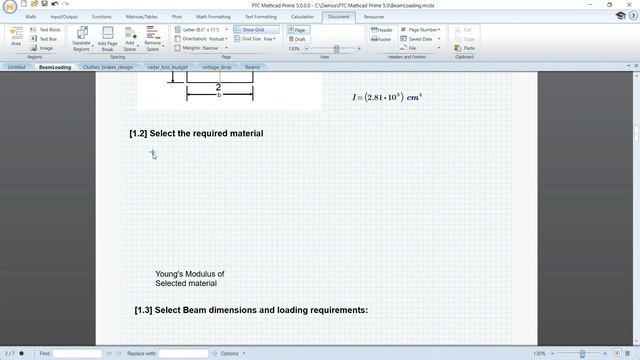The image size is (640, 360).
Task: Click the ribbon zoom slider handle
Action: pos(336,49)
